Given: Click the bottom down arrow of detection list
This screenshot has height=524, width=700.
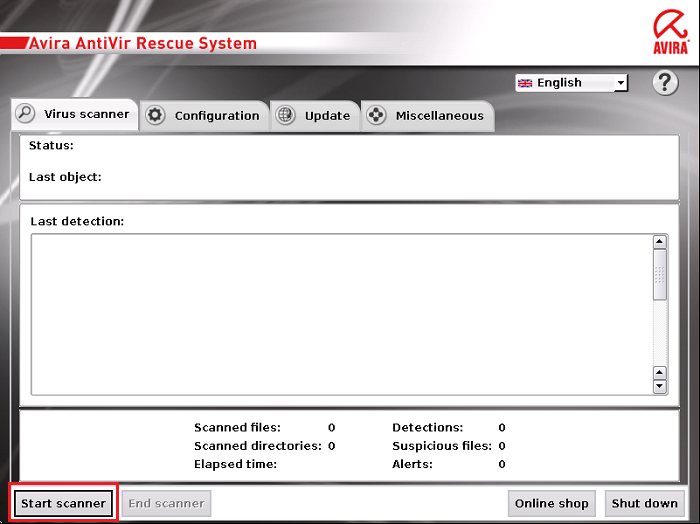Looking at the screenshot, I should click(x=660, y=386).
